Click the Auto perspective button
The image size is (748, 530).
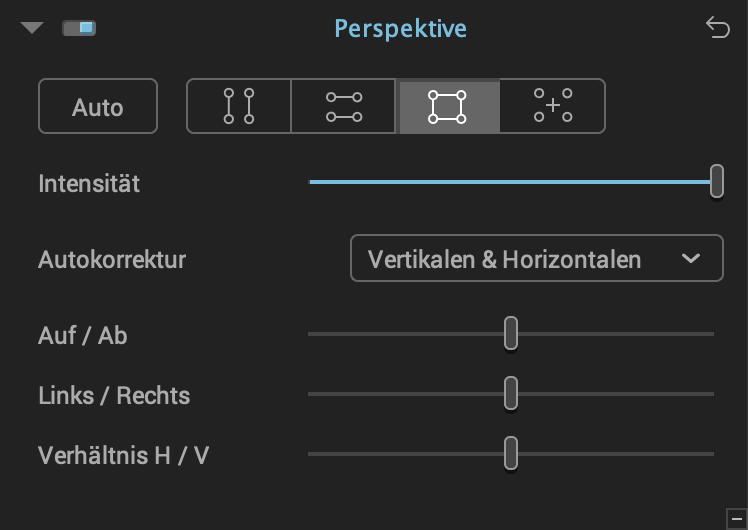pos(98,106)
